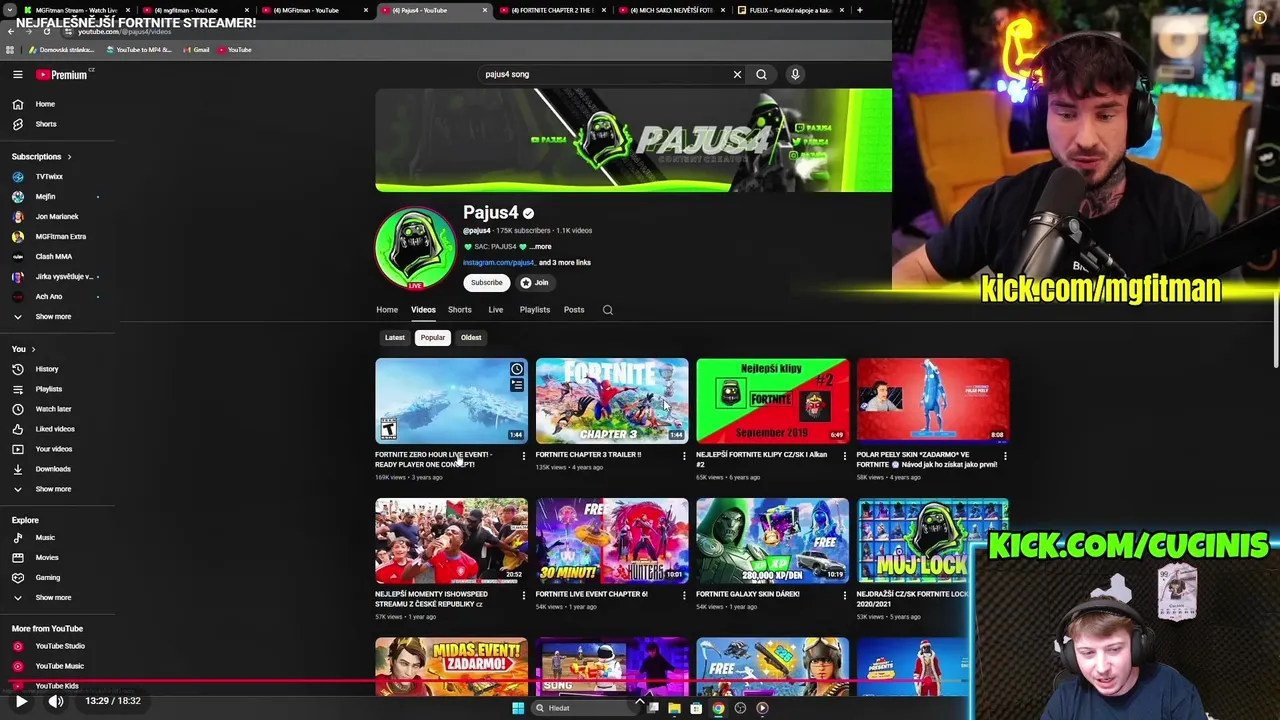1280x720 pixels.
Task: Click the Windows Start button
Action: (517, 708)
